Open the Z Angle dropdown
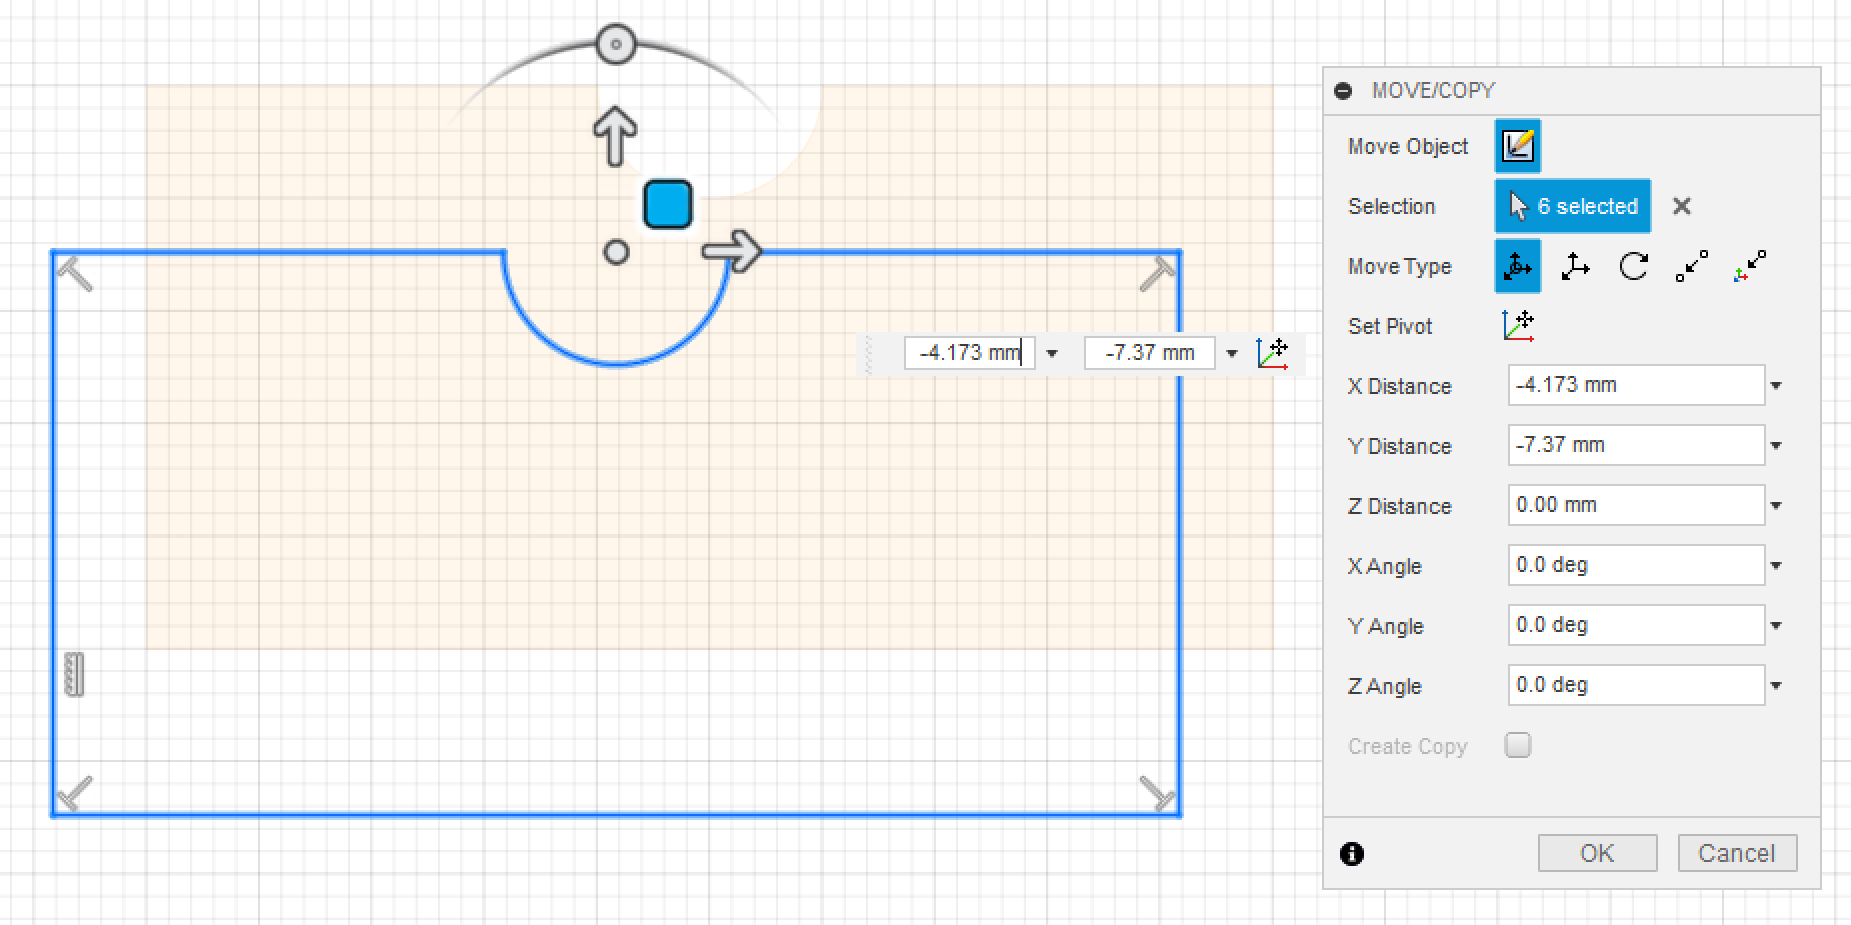 point(1775,685)
